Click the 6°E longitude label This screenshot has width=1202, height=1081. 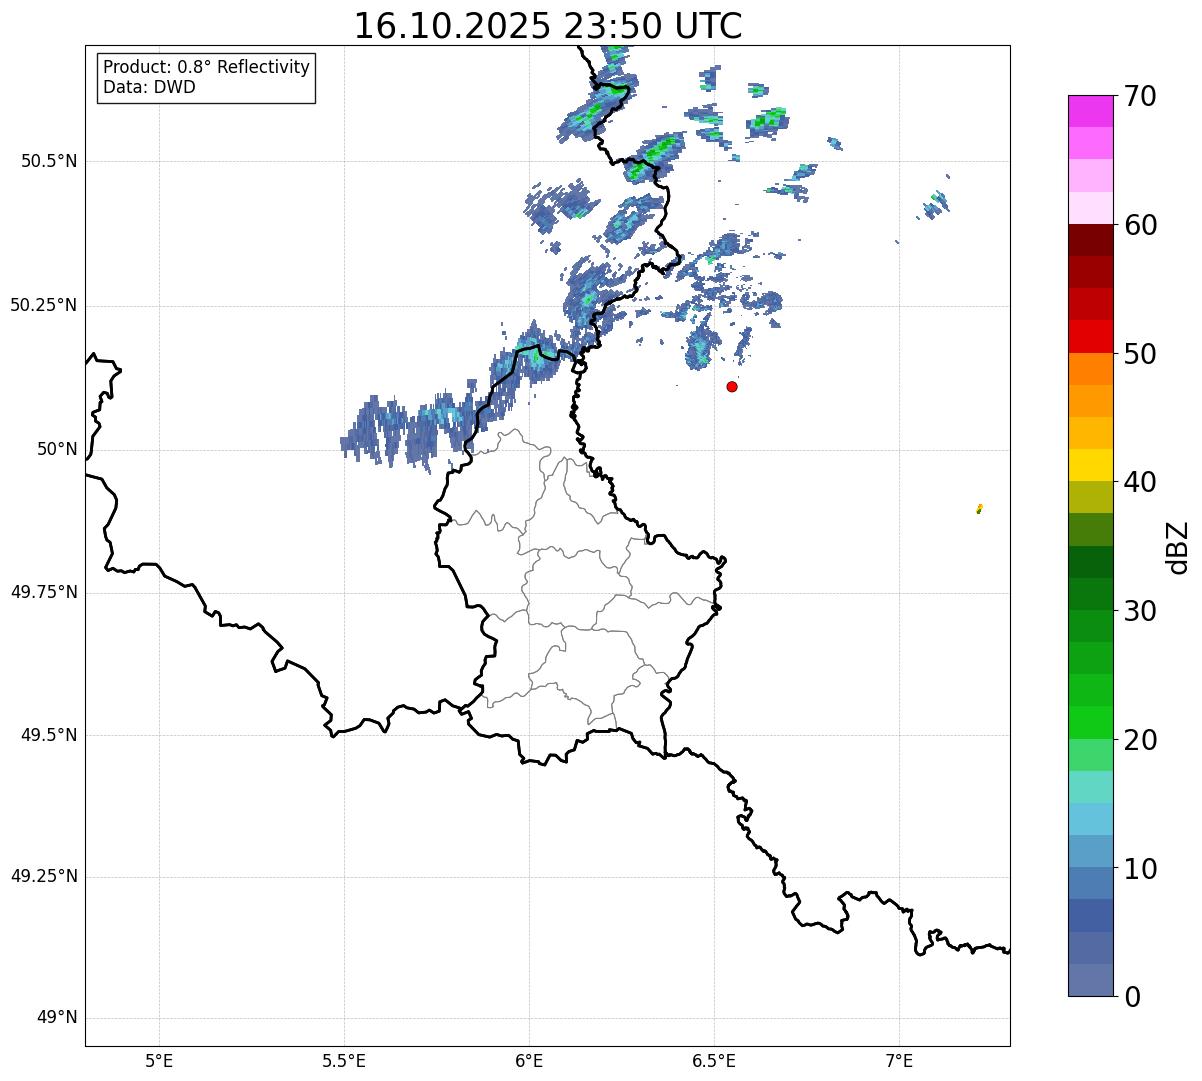tap(529, 1060)
